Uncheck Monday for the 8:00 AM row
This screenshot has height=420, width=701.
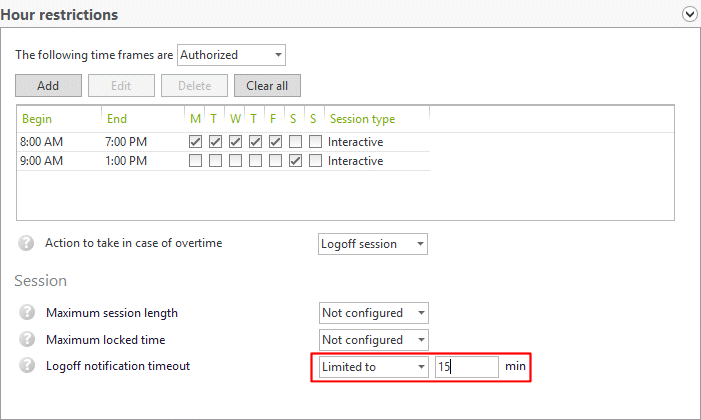195,141
